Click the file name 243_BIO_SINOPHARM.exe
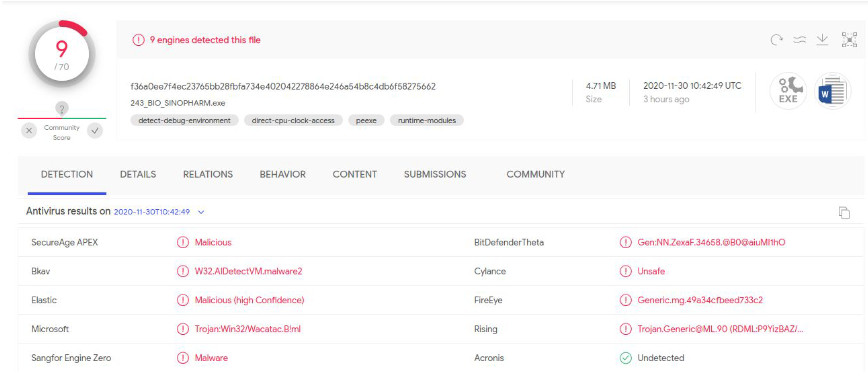Image resolution: width=868 pixels, height=377 pixels. (178, 103)
